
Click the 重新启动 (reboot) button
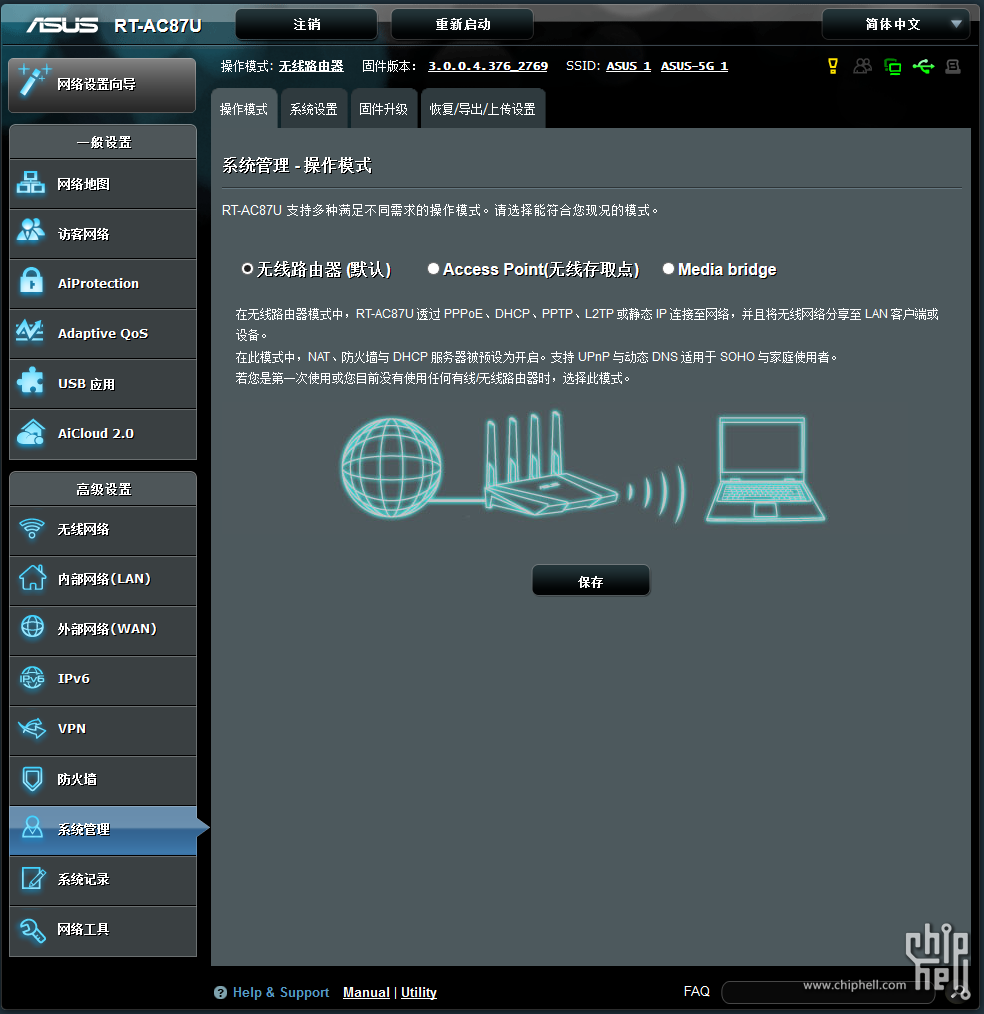point(462,25)
